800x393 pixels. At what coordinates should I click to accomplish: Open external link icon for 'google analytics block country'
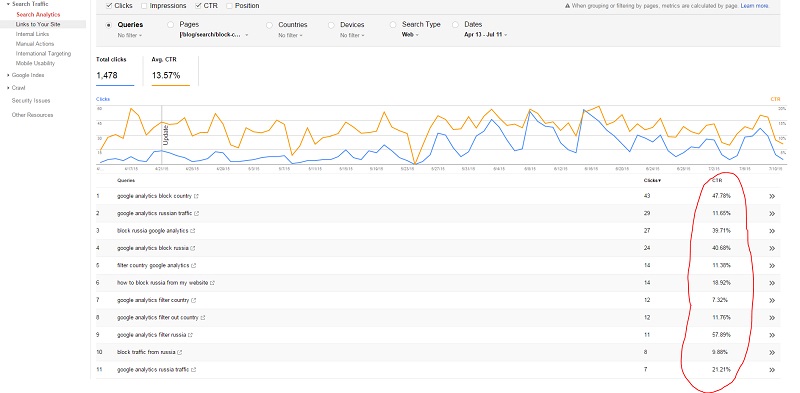(196, 196)
